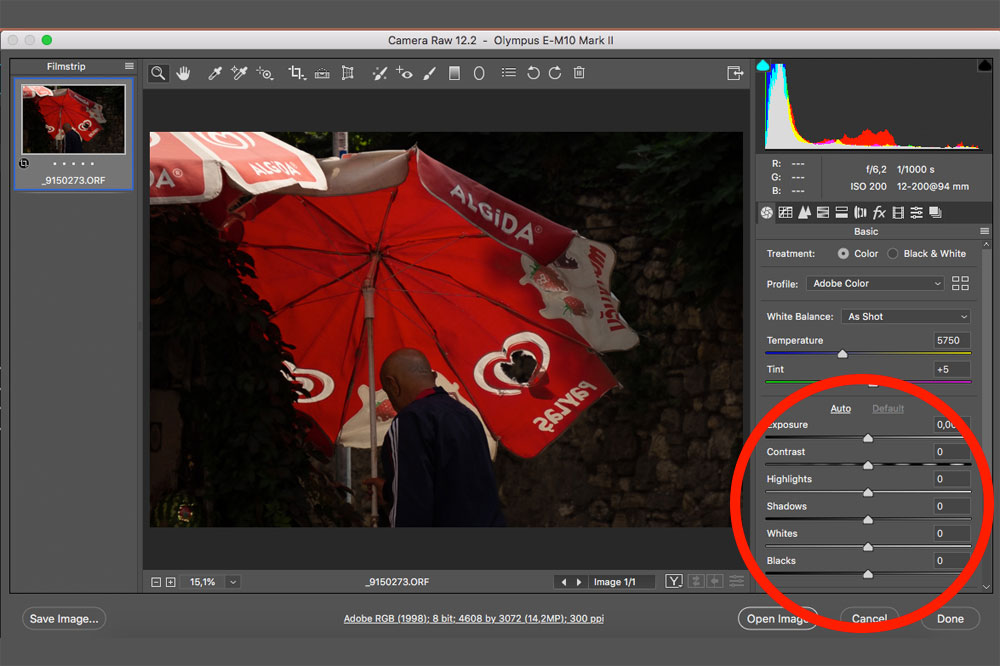This screenshot has width=1000, height=666.
Task: Rotate image counterclockwise
Action: click(x=533, y=73)
